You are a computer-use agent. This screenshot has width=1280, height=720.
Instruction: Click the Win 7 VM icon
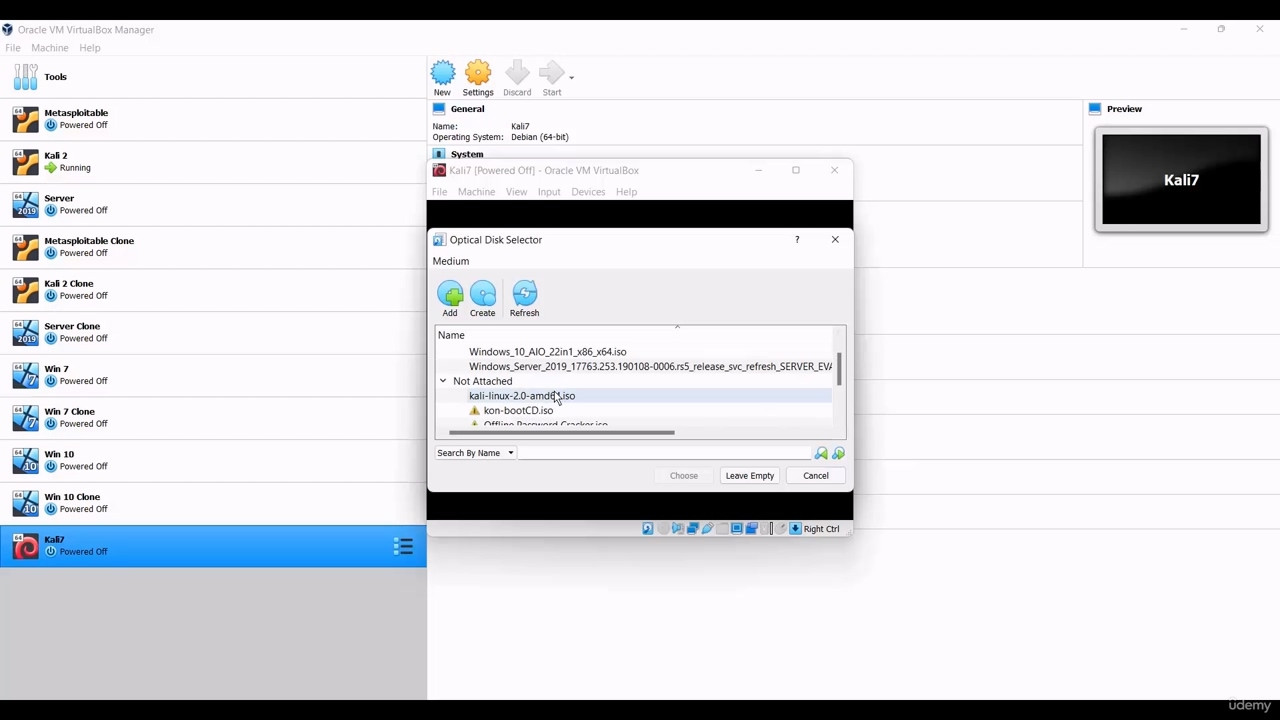[26, 375]
